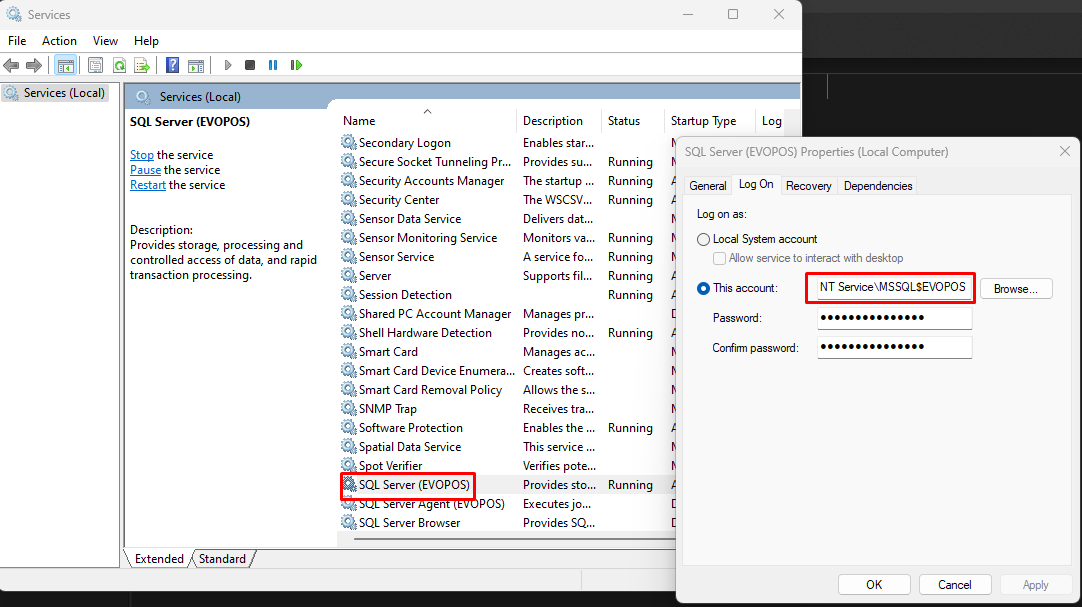Open the Properties toolbar icon
This screenshot has width=1082, height=607.
click(95, 66)
